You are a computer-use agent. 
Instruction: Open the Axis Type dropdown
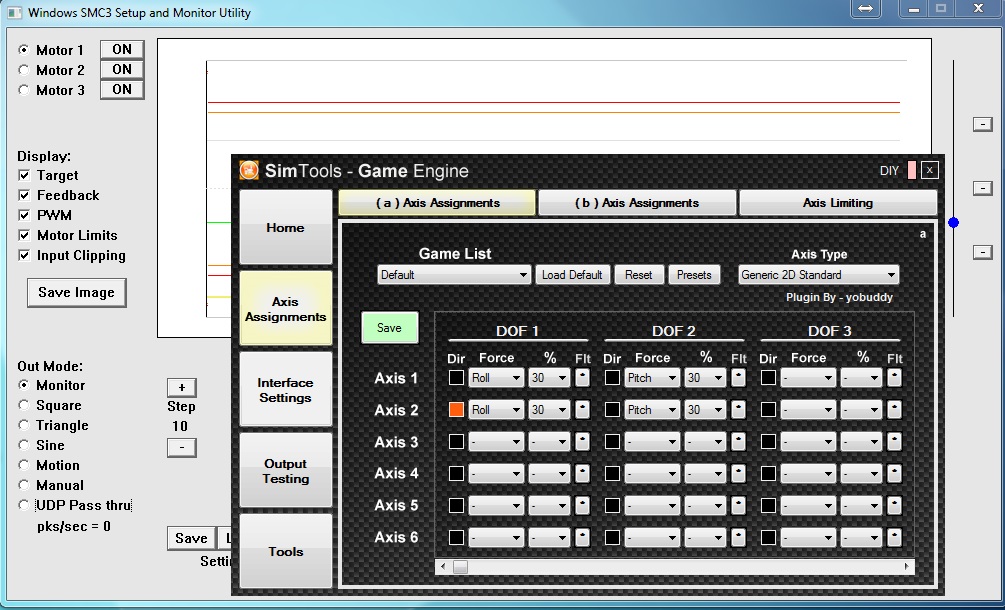pos(818,275)
